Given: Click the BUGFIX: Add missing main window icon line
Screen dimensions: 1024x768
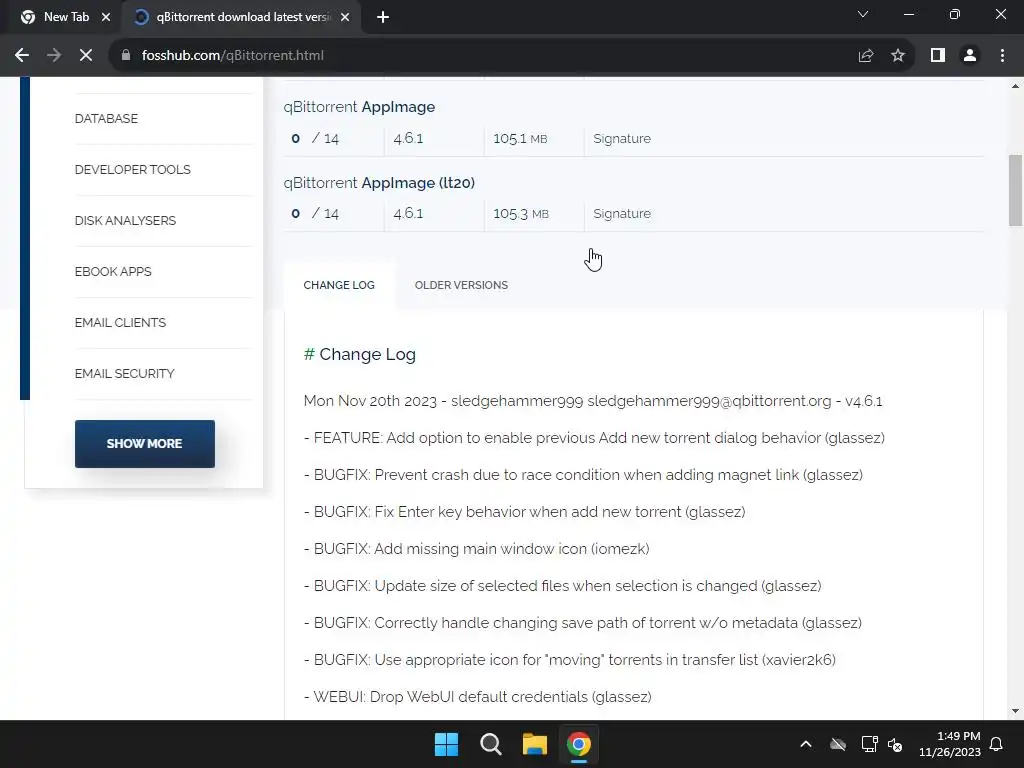Looking at the screenshot, I should pos(477,549).
